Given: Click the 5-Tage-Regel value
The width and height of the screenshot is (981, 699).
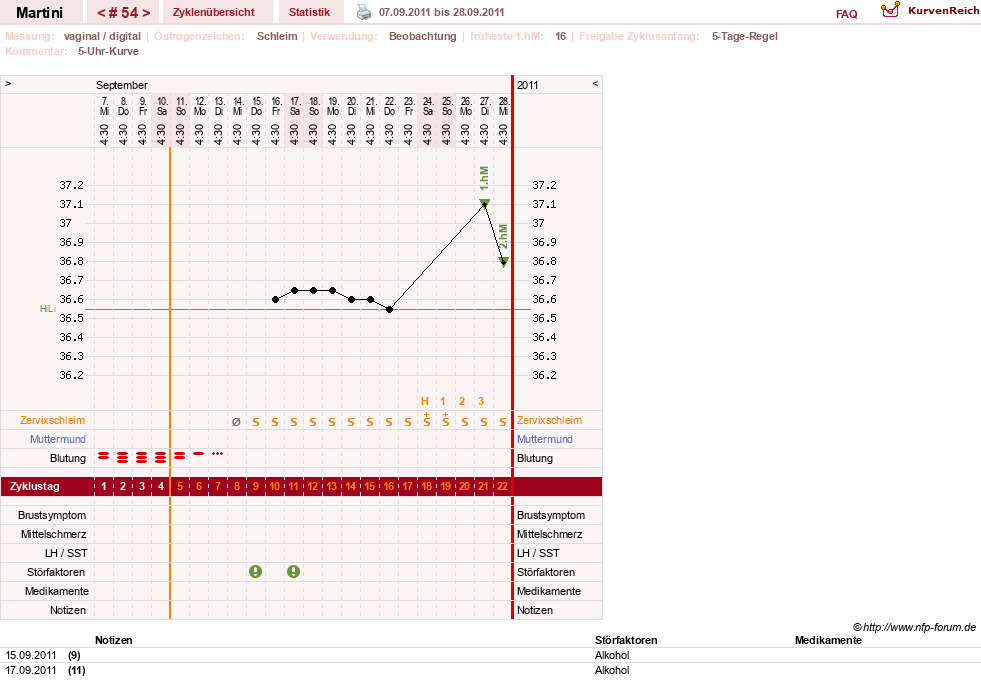Looking at the screenshot, I should pos(745,36).
